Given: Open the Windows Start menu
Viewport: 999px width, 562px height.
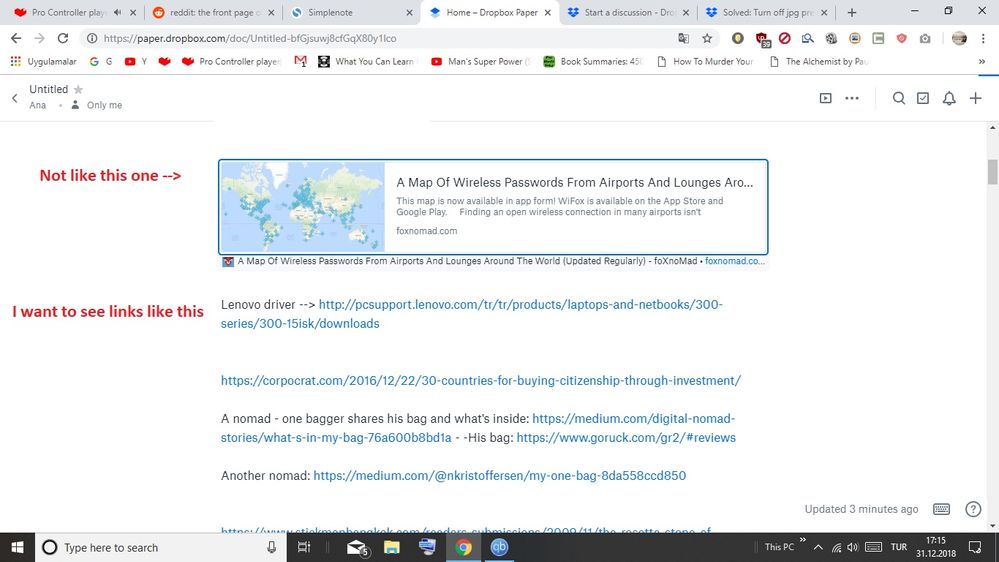Looking at the screenshot, I should pos(17,547).
